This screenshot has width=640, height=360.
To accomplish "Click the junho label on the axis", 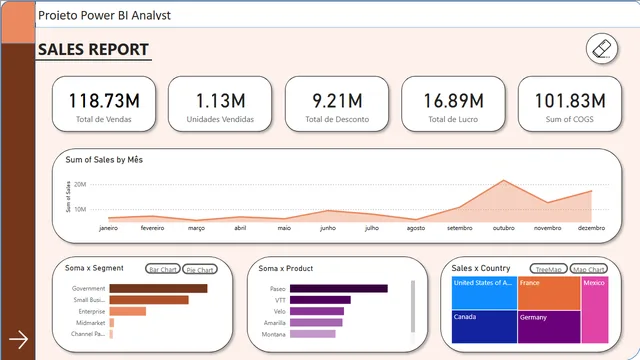I will coord(328,228).
